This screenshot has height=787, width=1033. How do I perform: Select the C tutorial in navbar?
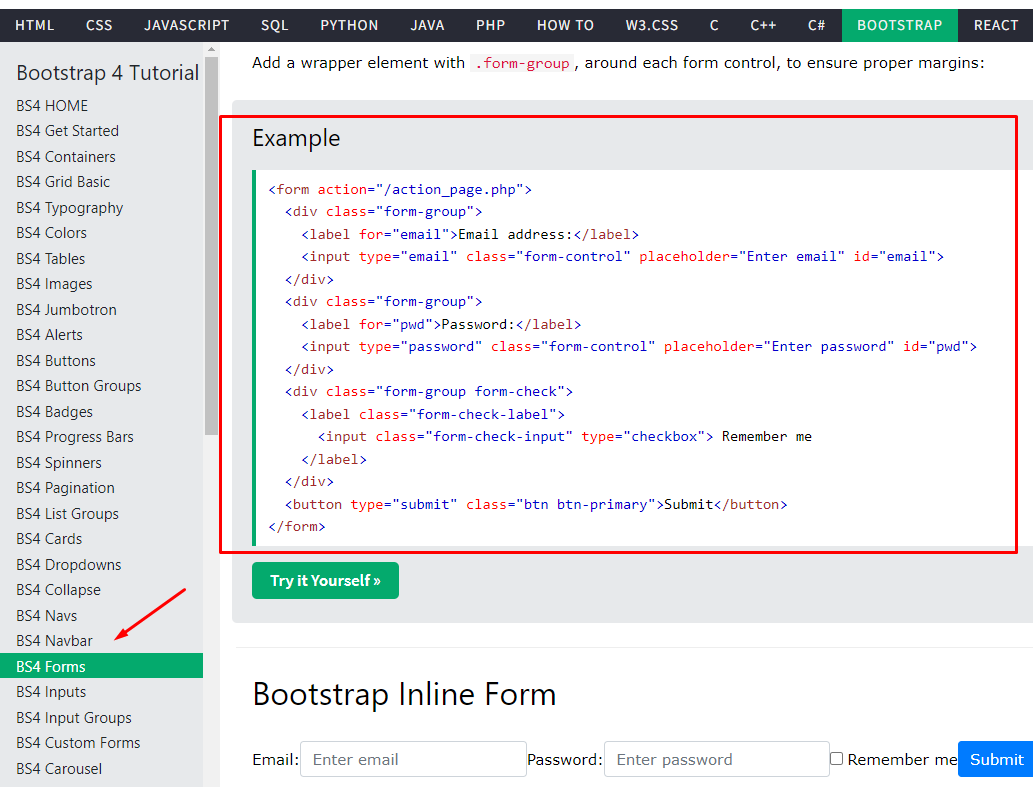pos(713,25)
